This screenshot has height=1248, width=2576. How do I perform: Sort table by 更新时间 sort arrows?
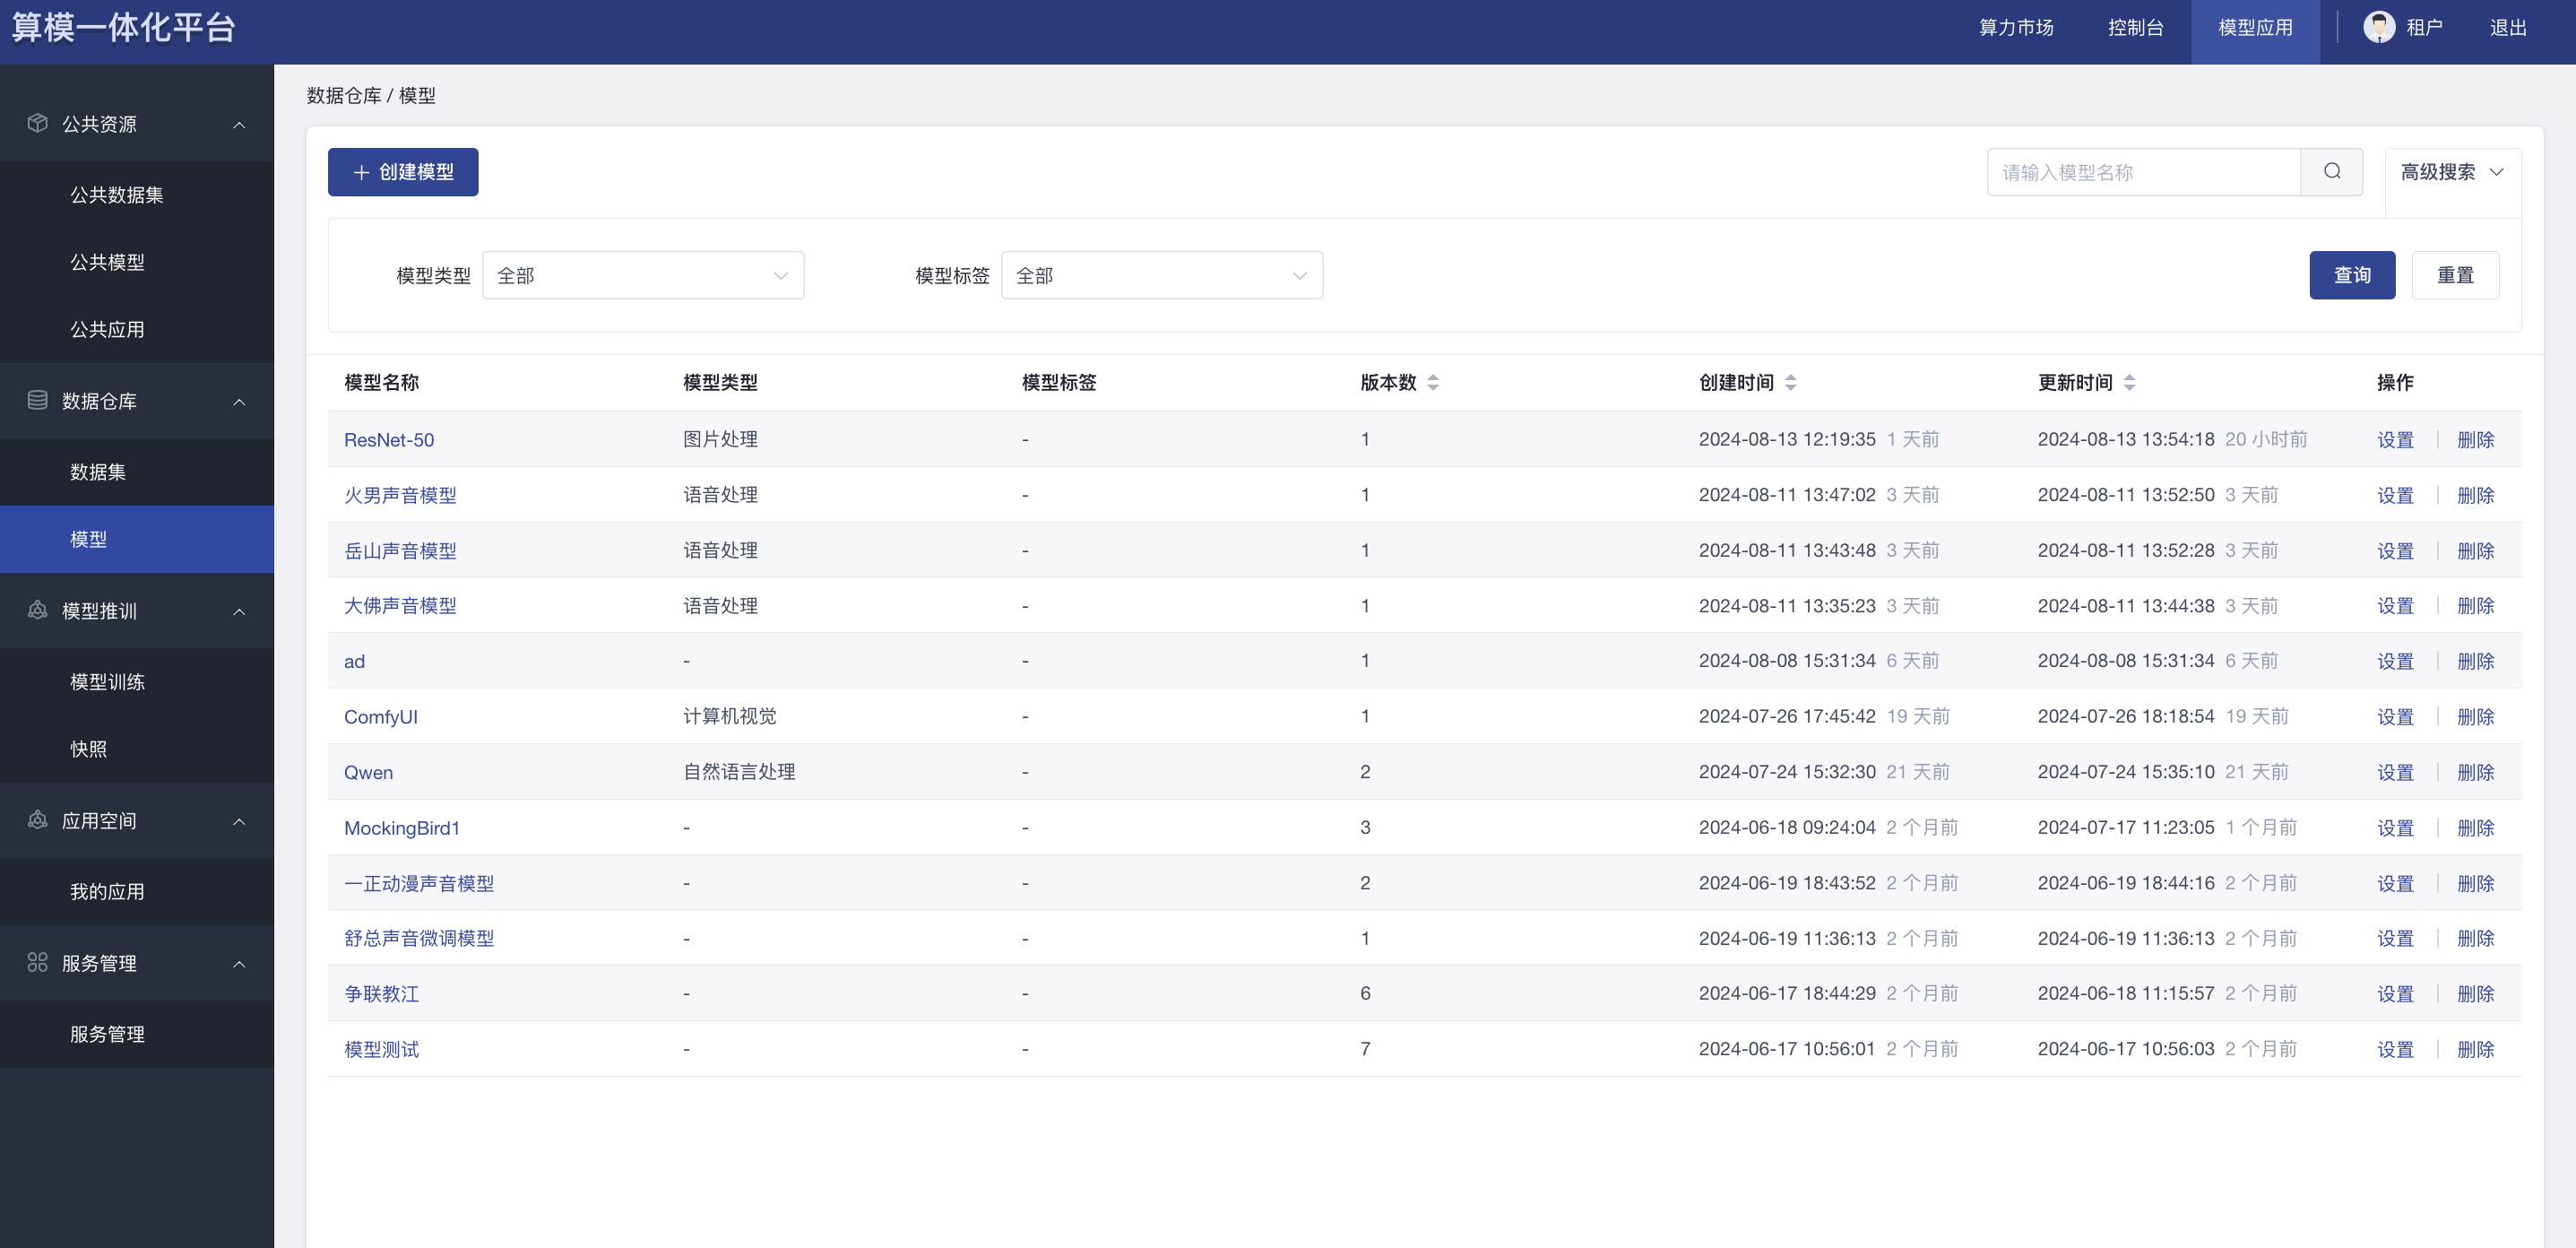2129,382
